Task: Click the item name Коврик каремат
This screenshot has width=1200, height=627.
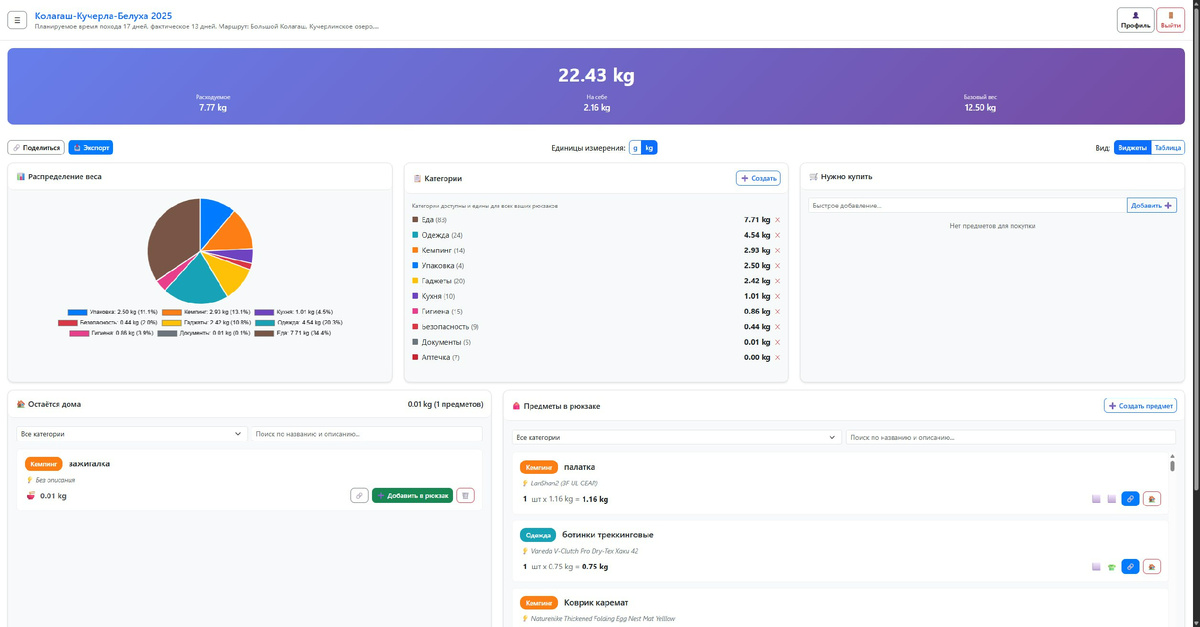Action: click(x=597, y=603)
